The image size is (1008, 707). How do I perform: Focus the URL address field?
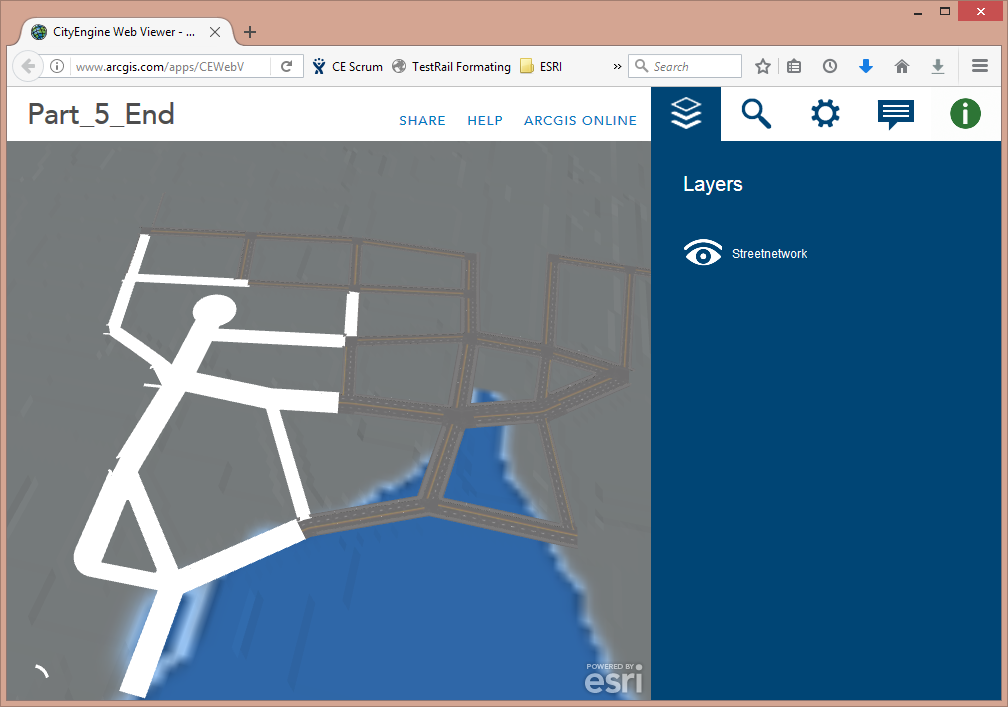coord(168,67)
